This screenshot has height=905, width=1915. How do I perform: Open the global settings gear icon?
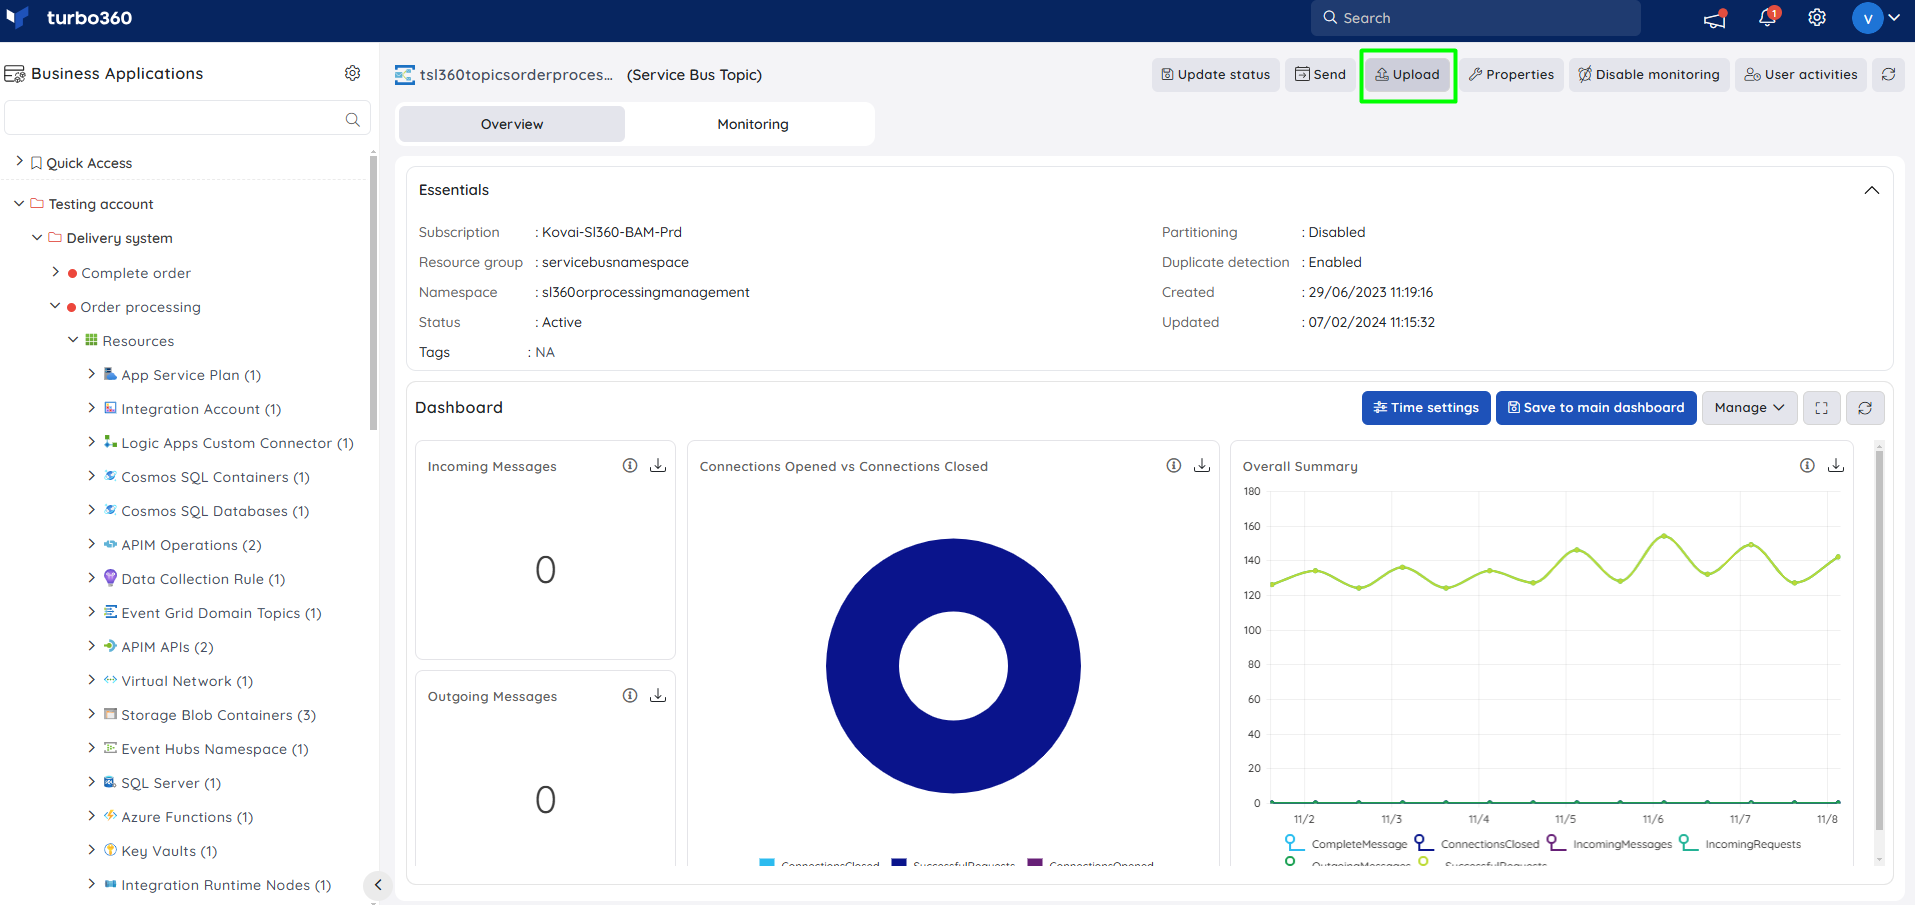[1817, 17]
